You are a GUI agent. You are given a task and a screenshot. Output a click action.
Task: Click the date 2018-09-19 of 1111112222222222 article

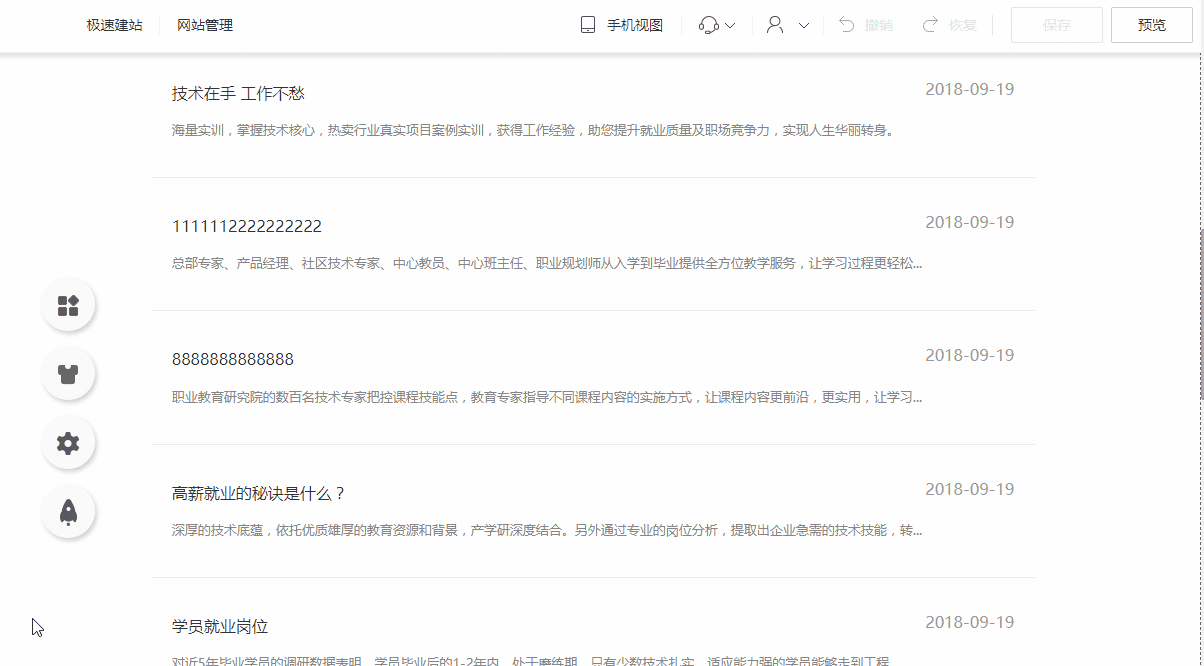969,222
